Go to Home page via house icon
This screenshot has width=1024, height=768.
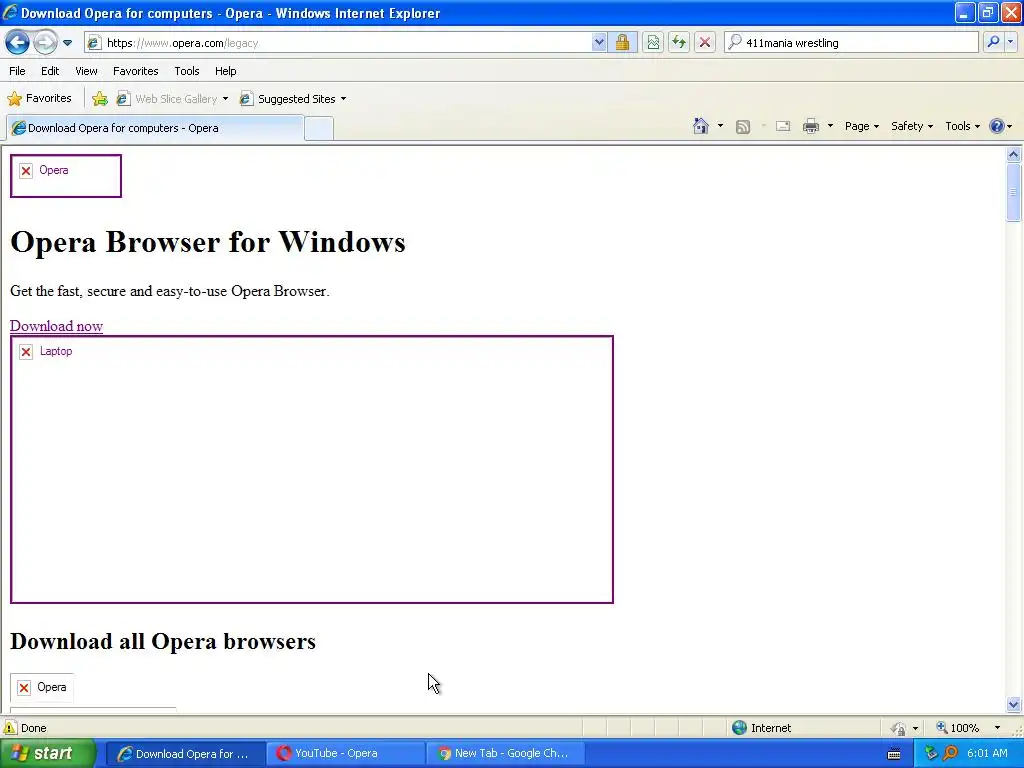701,126
